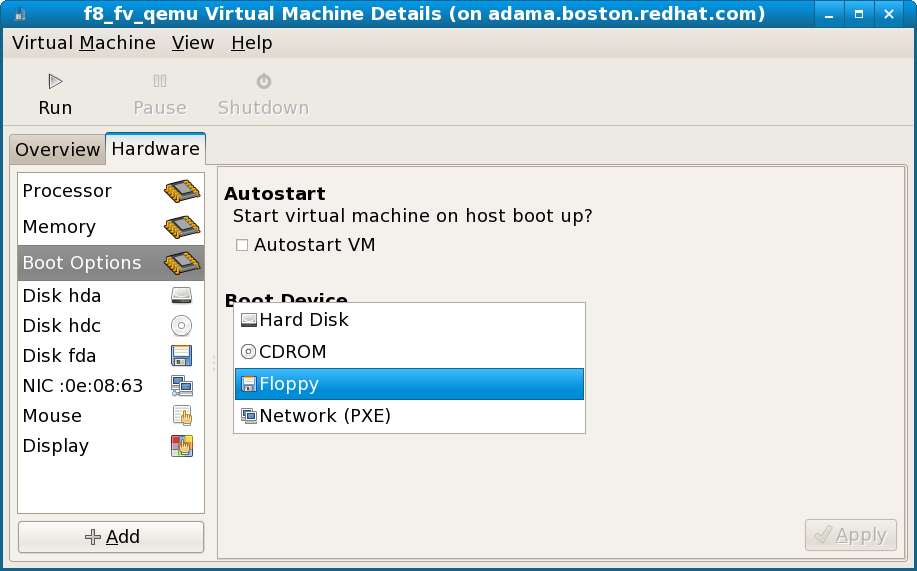
Task: Click the Disk fda floppy icon
Action: click(x=181, y=355)
